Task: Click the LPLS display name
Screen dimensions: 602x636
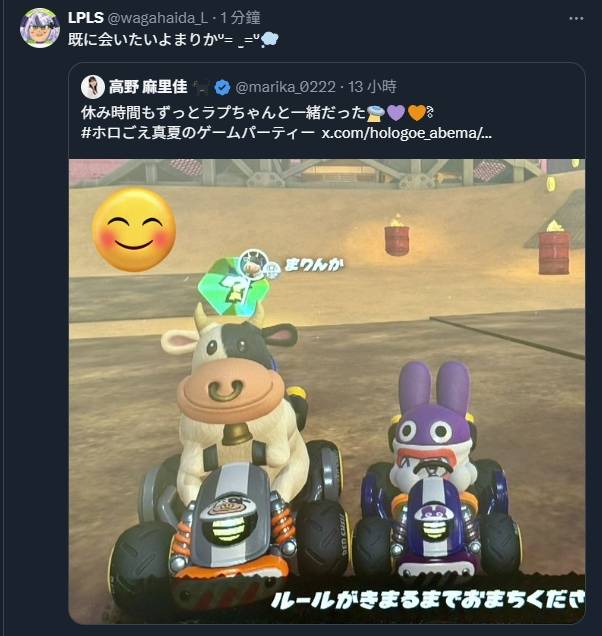Action: (86, 18)
